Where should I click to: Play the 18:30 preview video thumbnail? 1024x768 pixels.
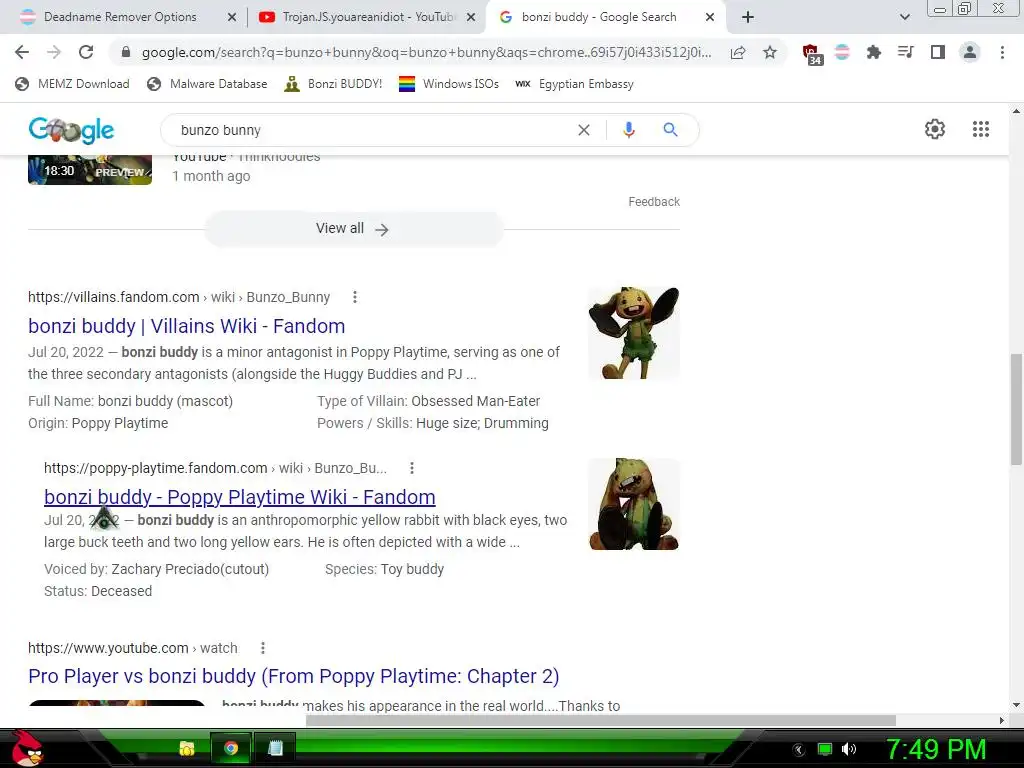90,170
